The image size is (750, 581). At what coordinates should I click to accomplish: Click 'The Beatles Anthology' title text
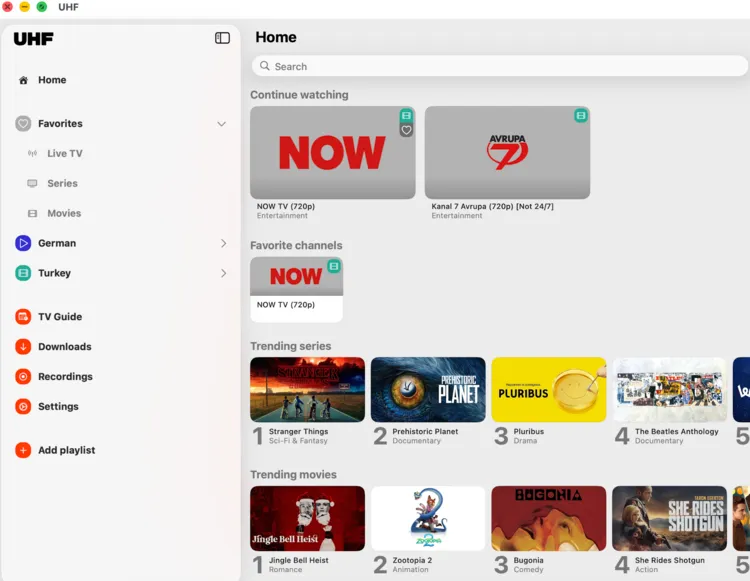tap(677, 431)
